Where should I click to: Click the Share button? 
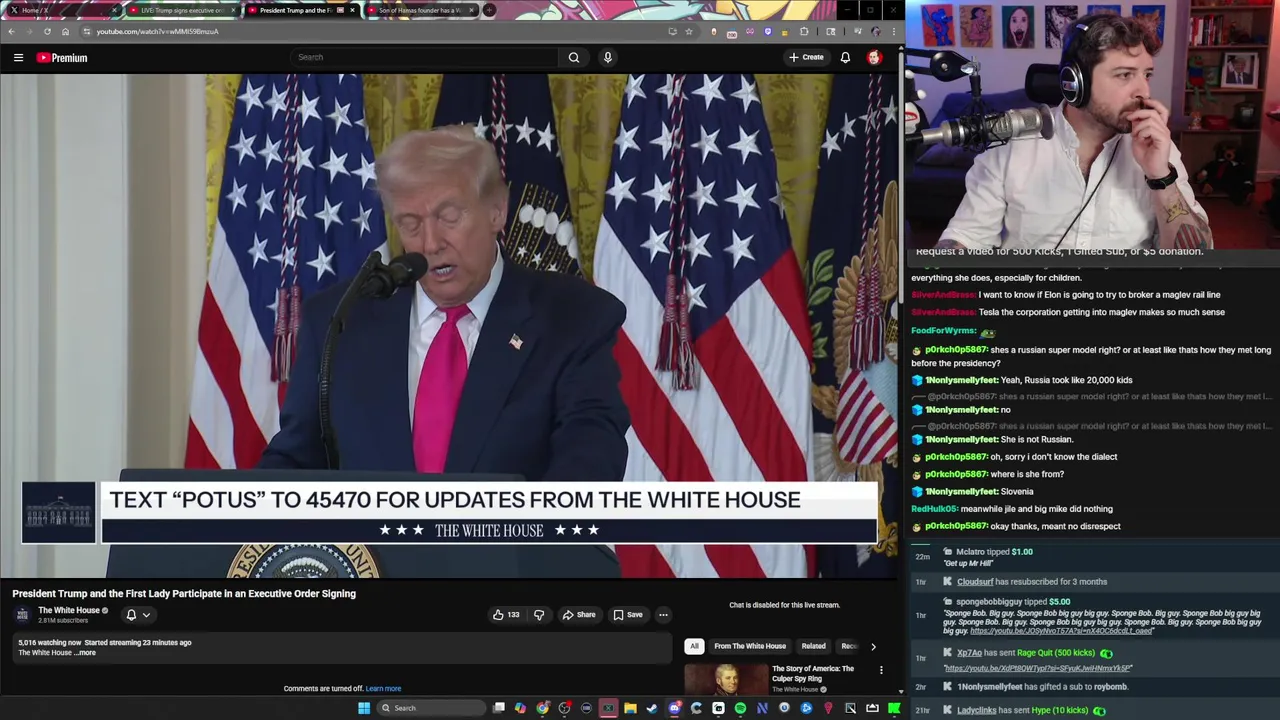tap(578, 615)
